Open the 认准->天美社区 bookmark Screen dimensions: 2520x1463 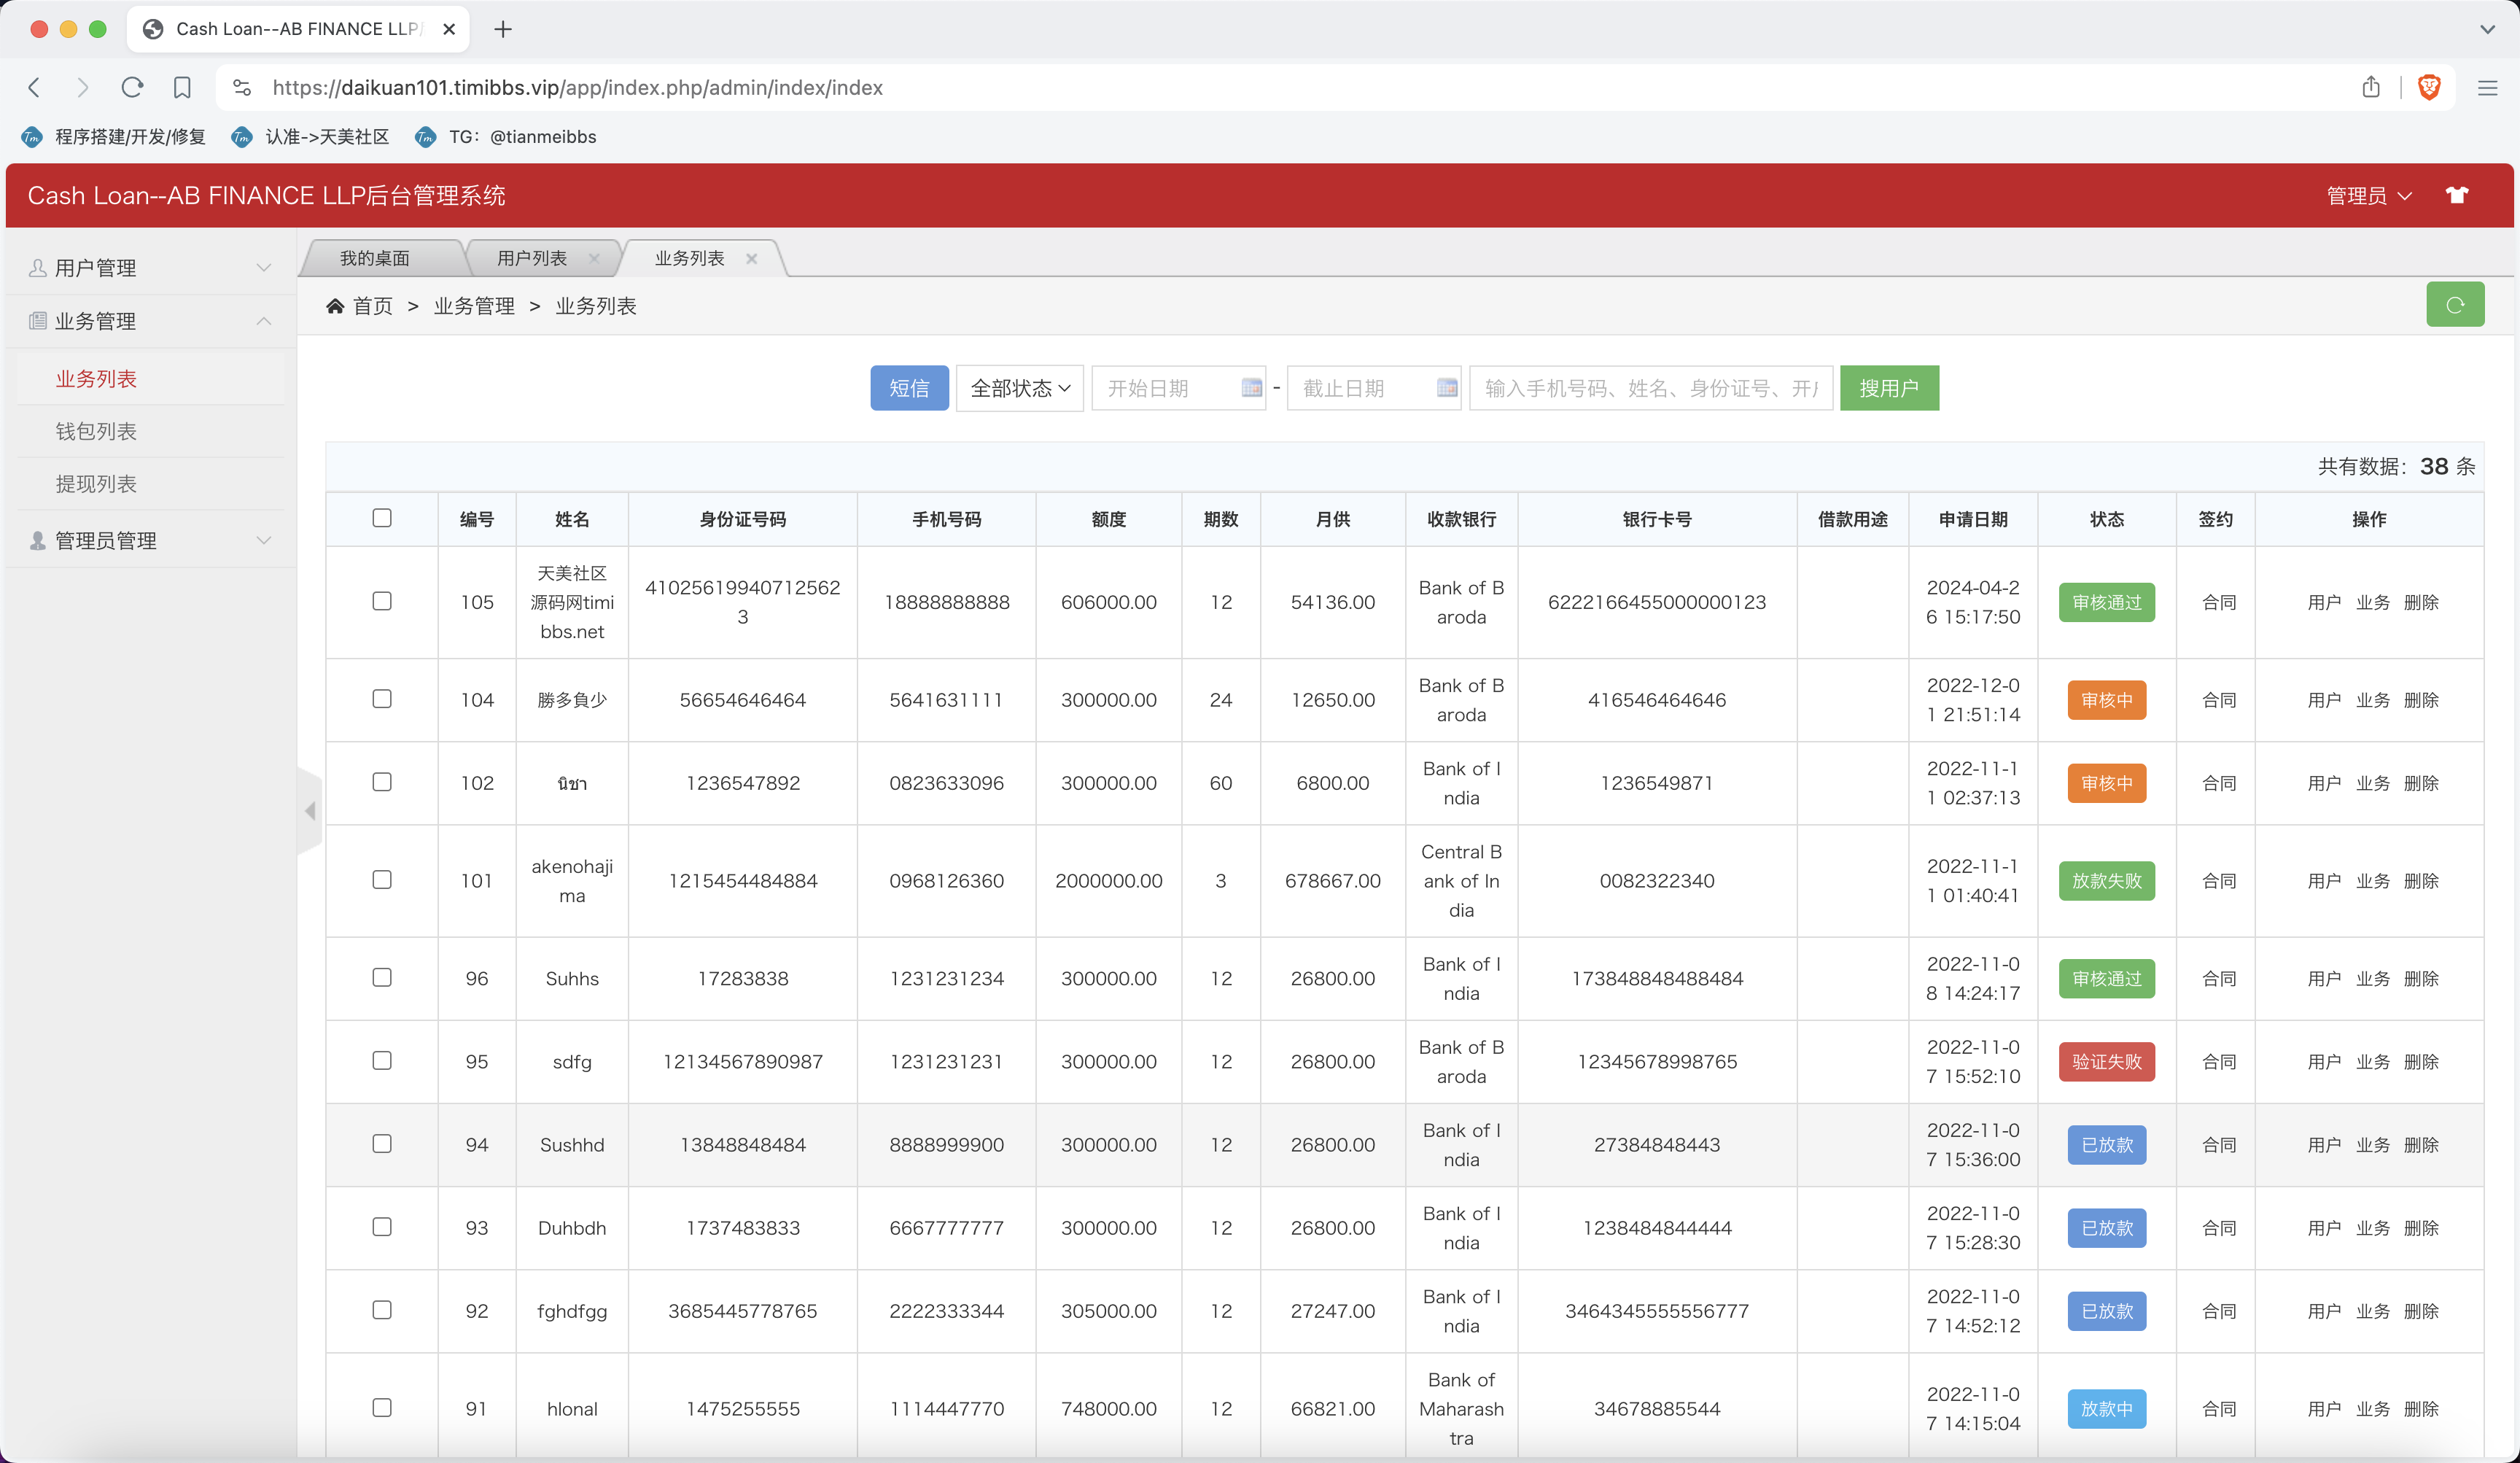[310, 137]
